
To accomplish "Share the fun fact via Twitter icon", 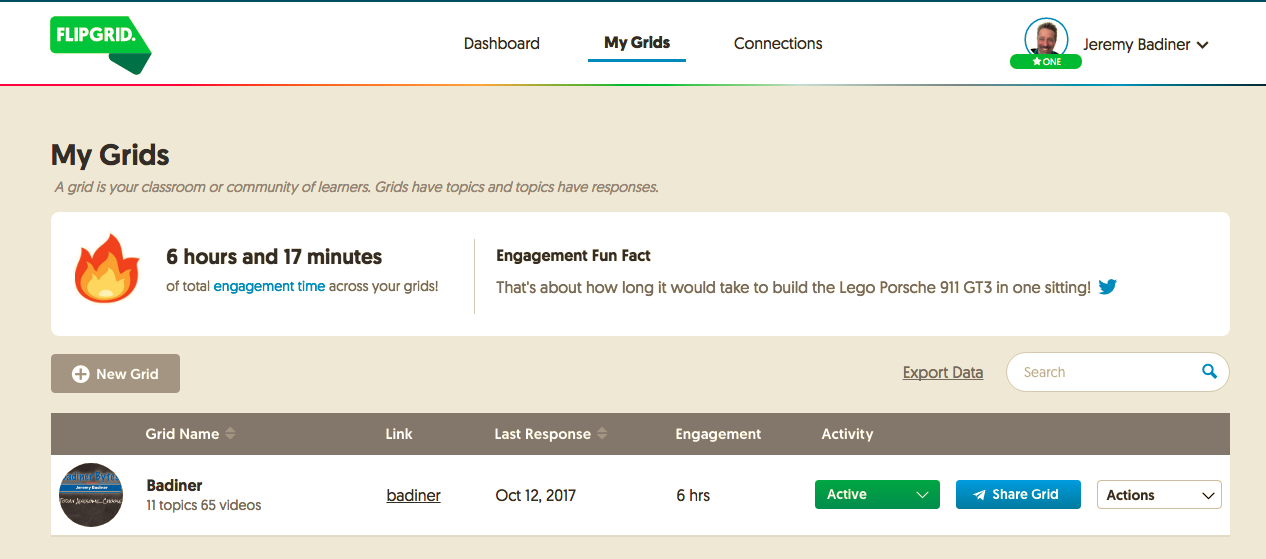I will click(1108, 287).
